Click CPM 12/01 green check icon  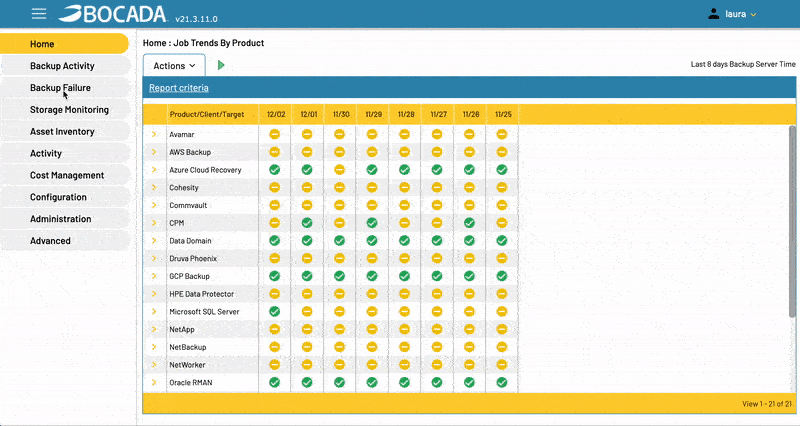tap(307, 223)
